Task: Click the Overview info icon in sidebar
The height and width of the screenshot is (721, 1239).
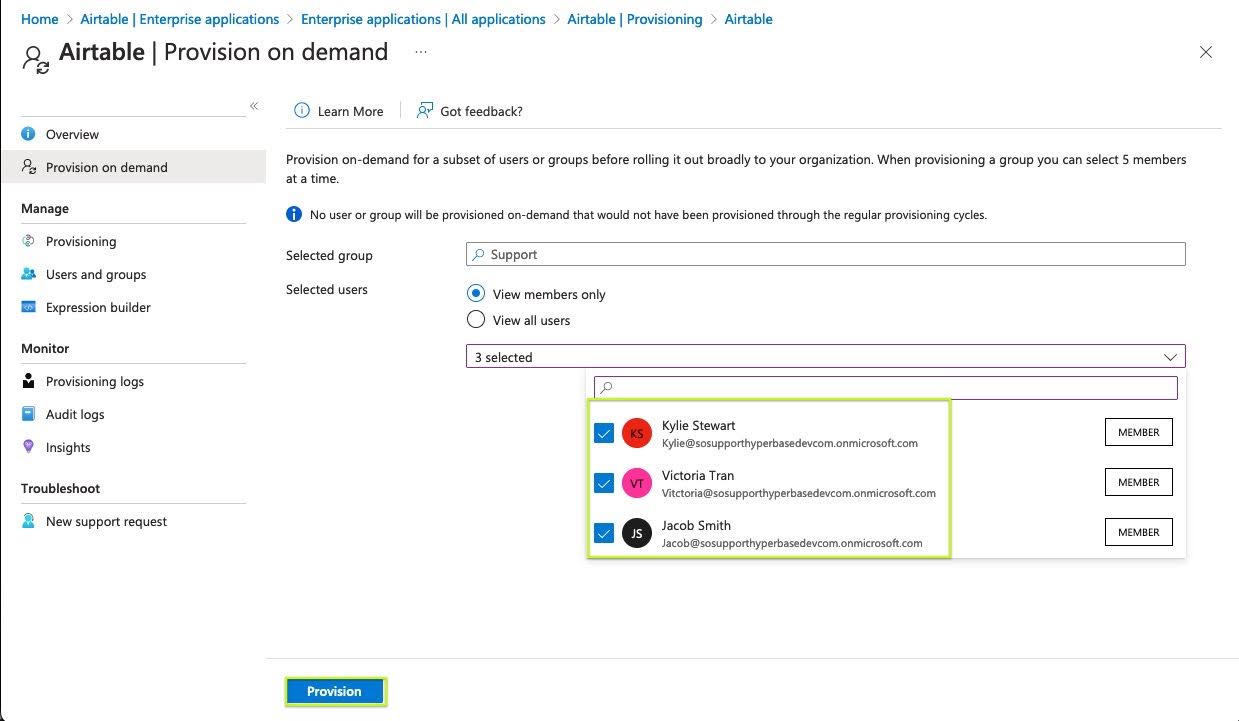Action: pyautogui.click(x=28, y=134)
